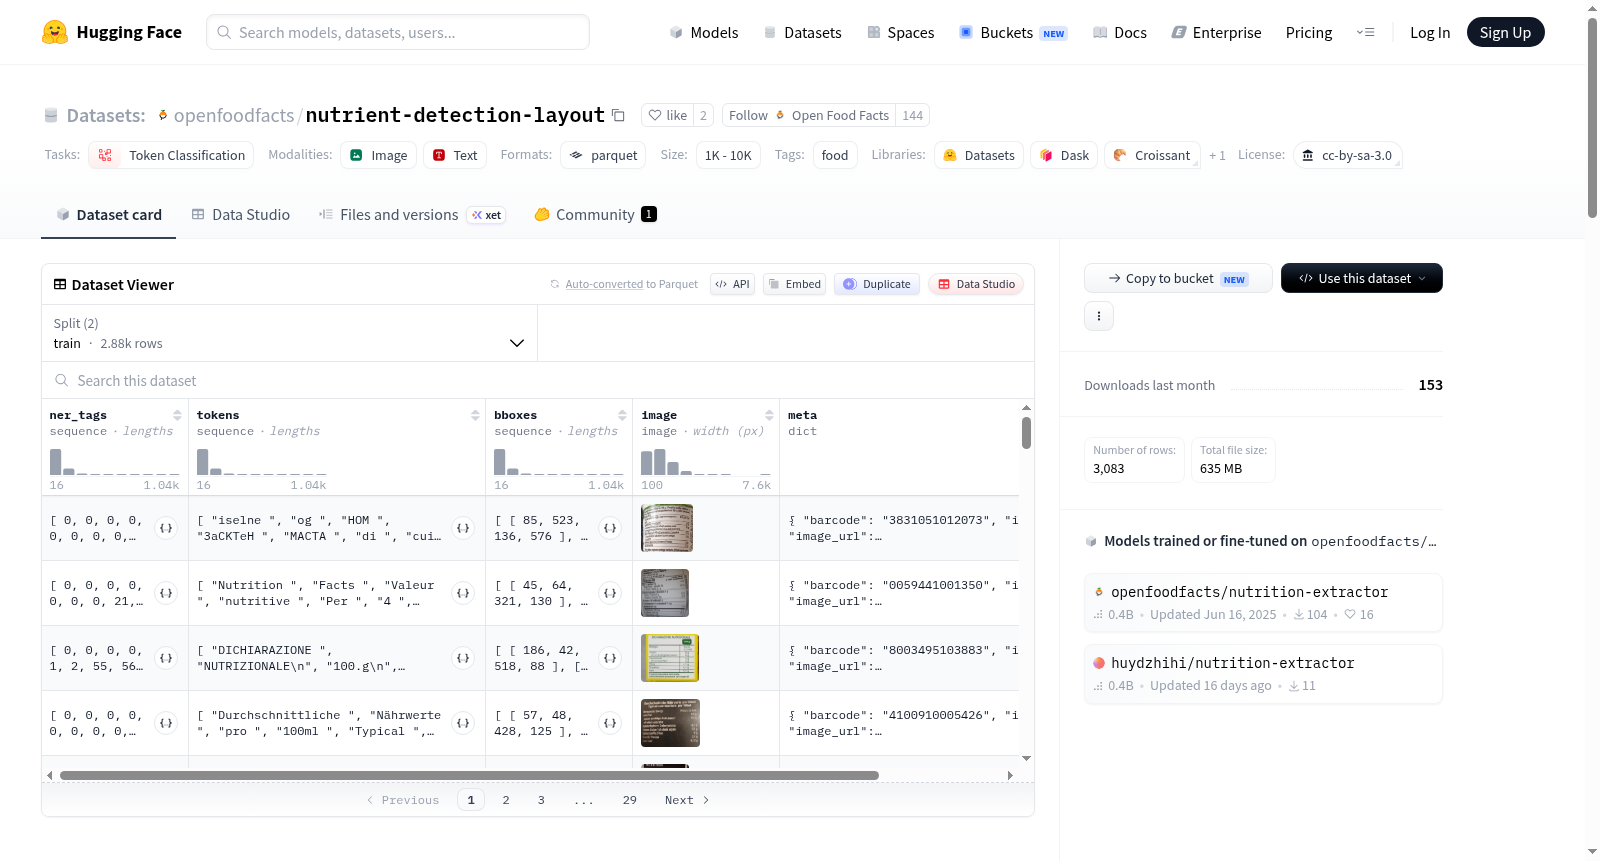
Task: Click the Hugging Face logo icon
Action: 55,32
